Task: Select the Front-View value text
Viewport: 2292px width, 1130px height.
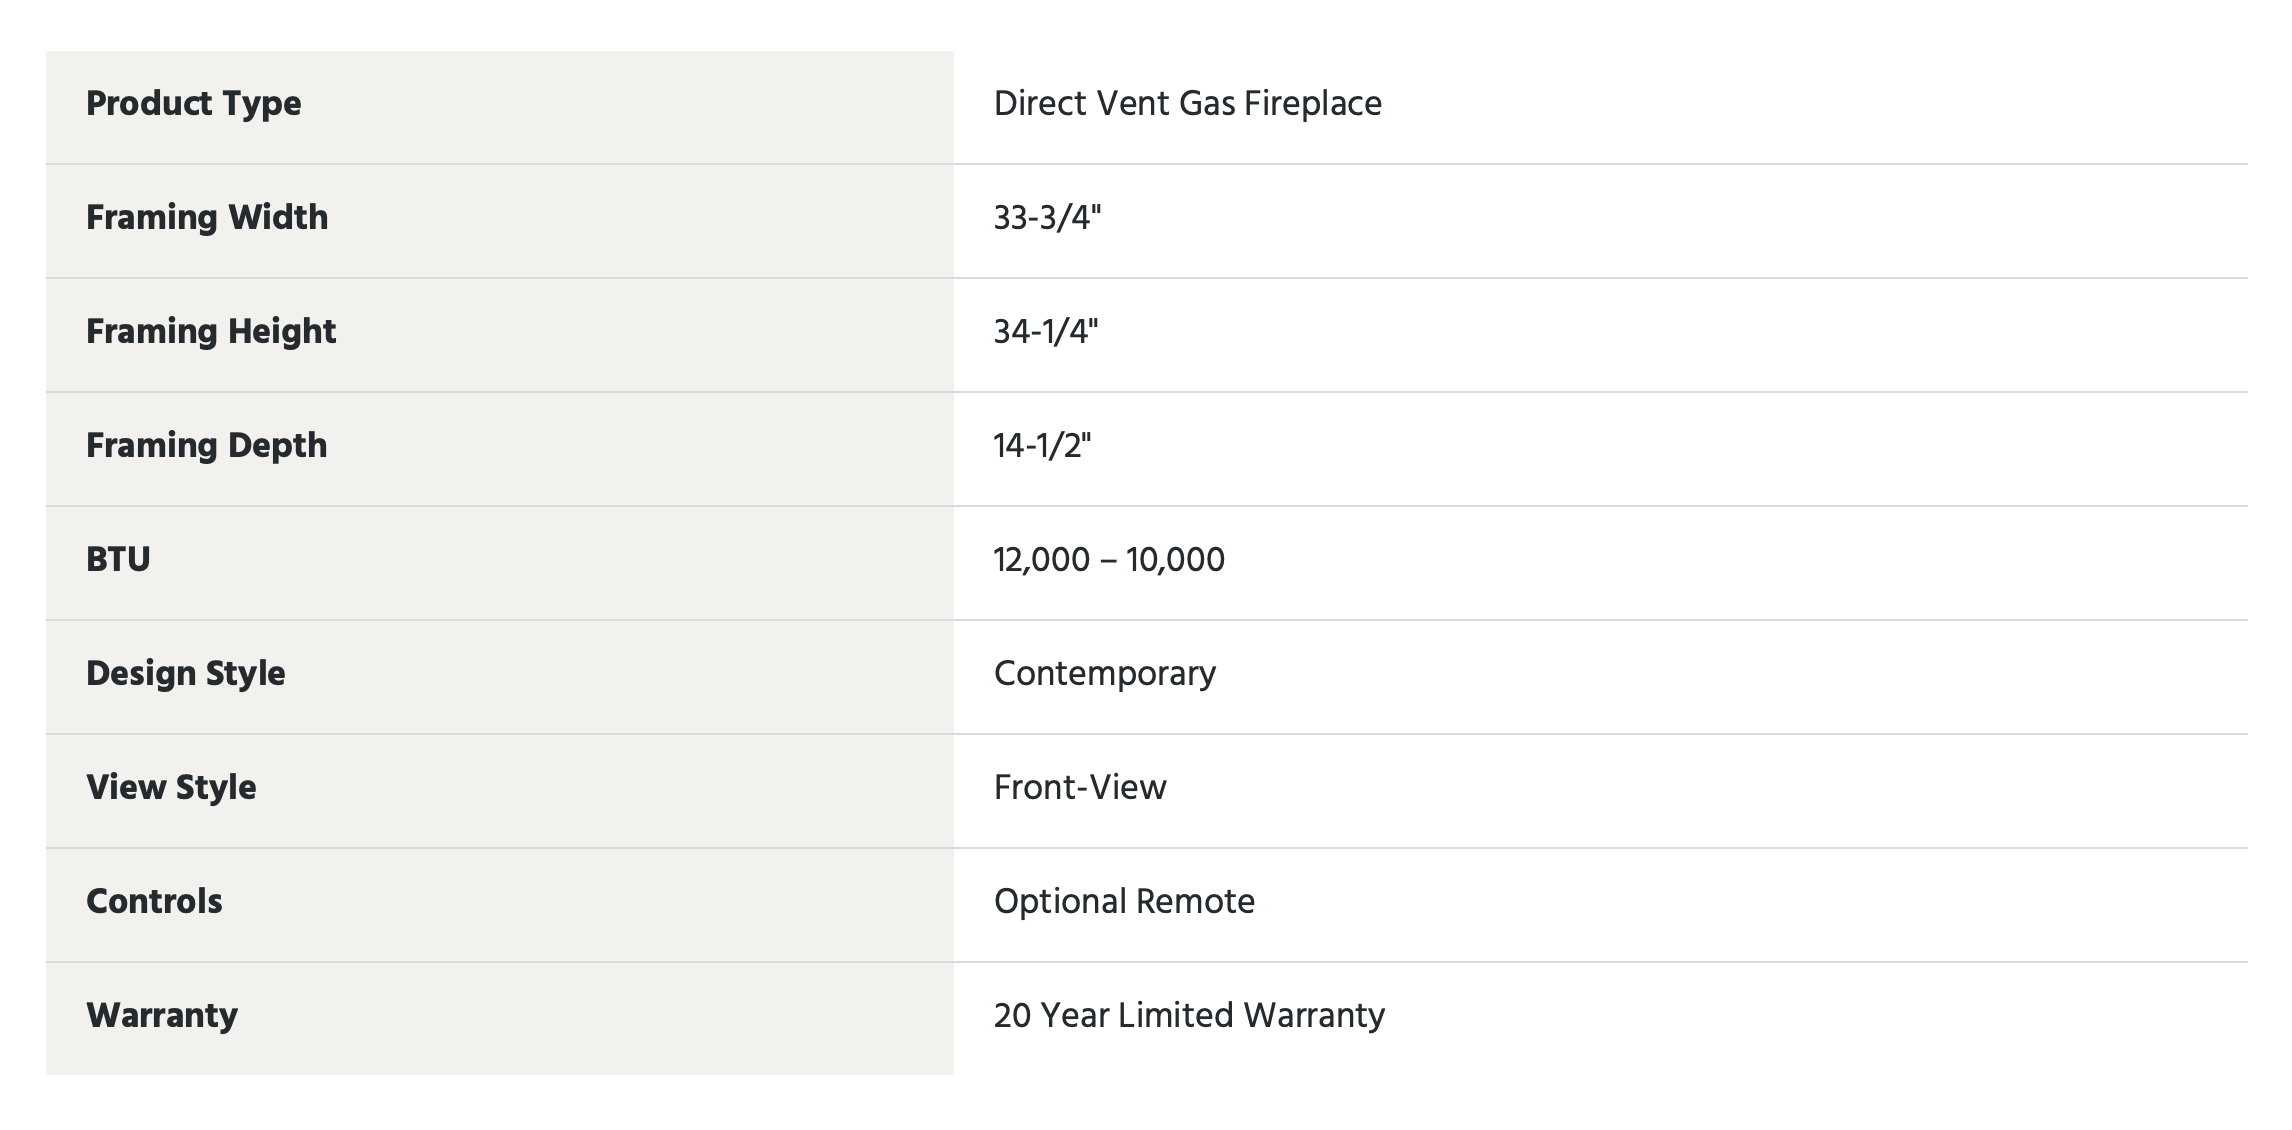Action: click(1080, 788)
